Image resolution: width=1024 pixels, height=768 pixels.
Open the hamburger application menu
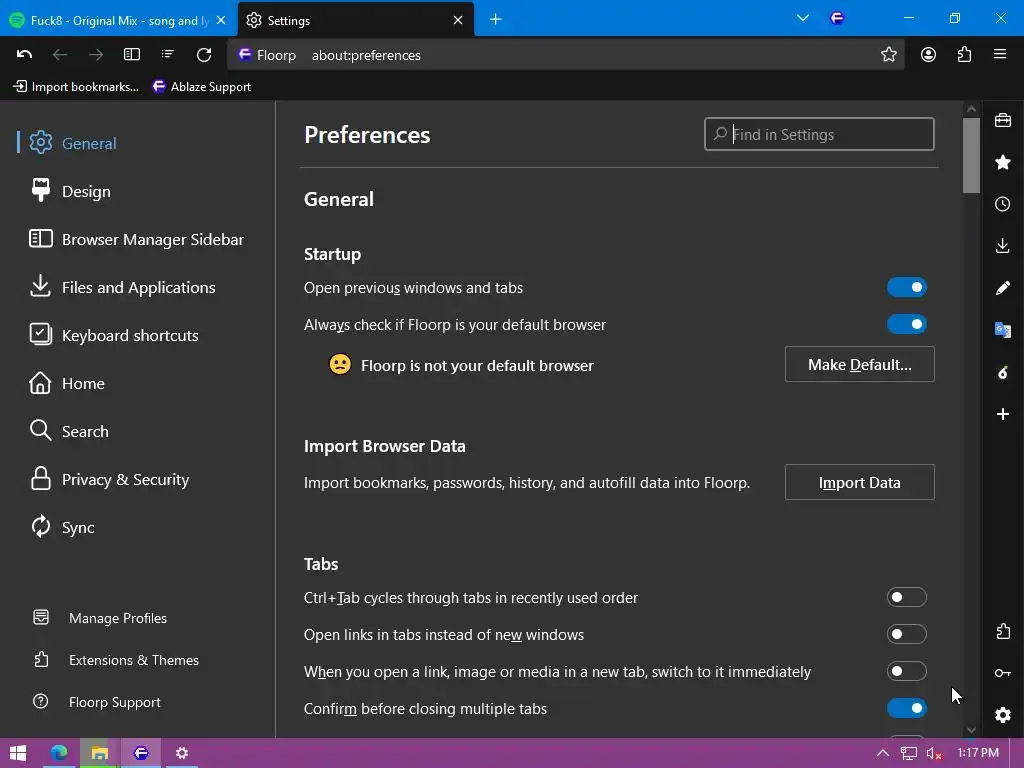(1000, 55)
